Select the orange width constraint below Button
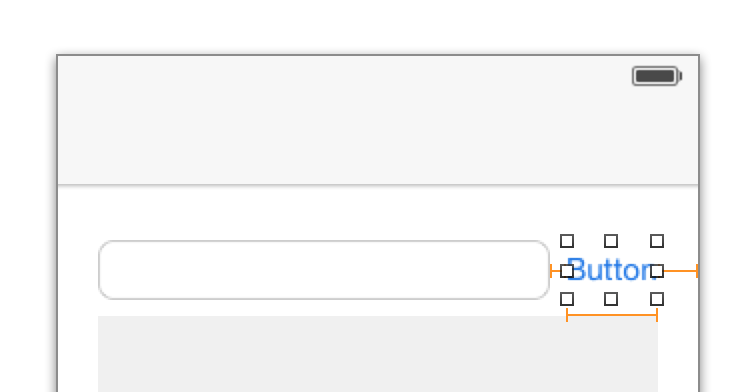Screen dimensions: 746x392 point(612,315)
